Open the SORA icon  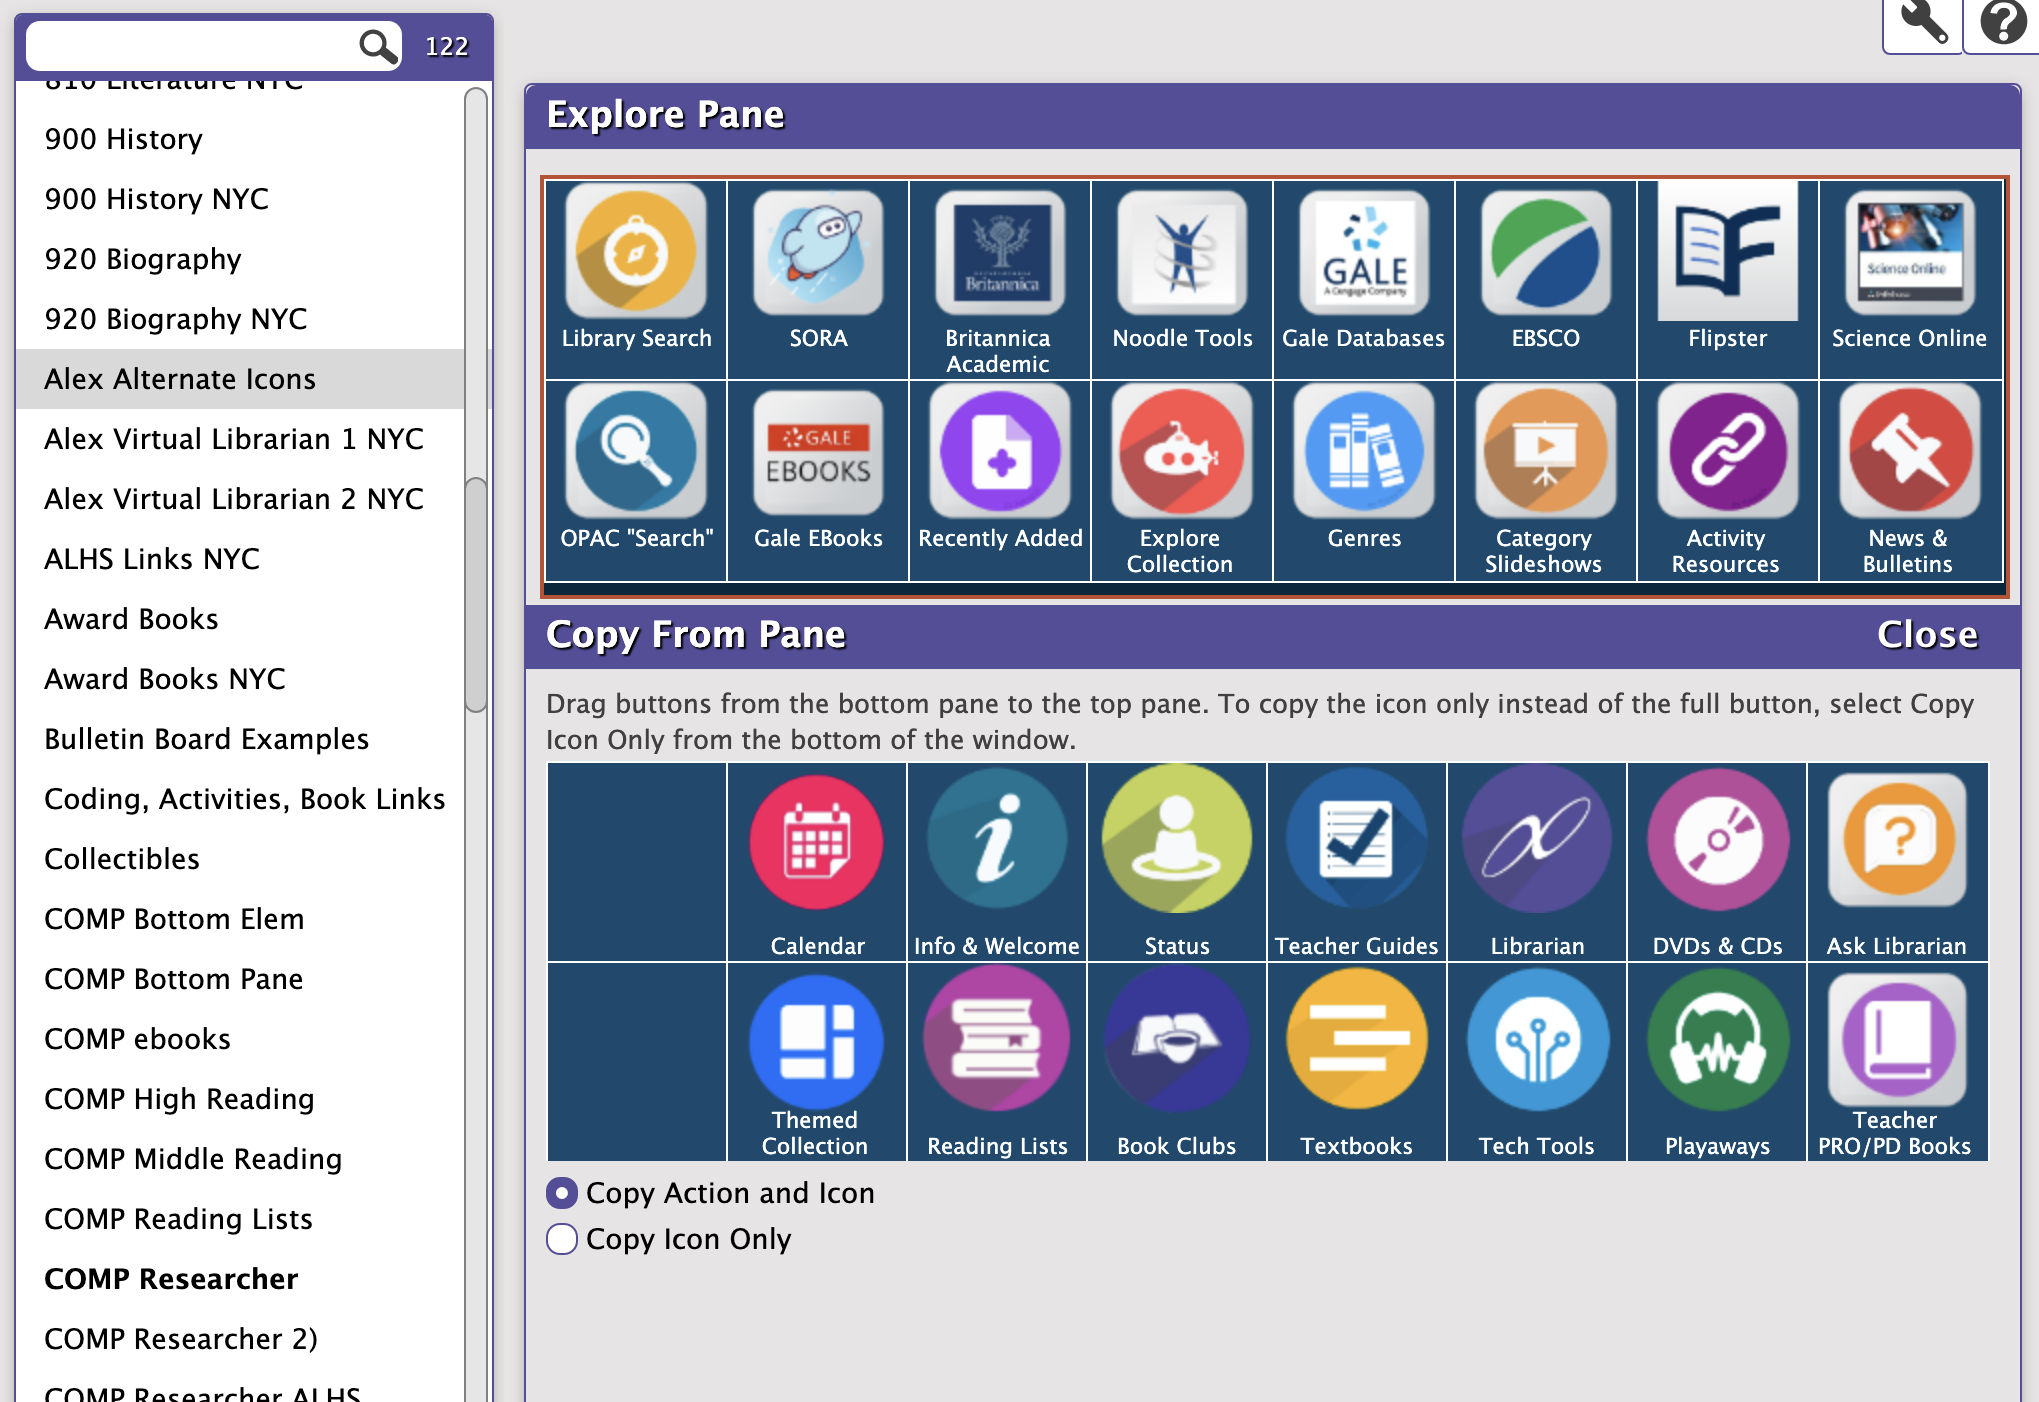818,251
